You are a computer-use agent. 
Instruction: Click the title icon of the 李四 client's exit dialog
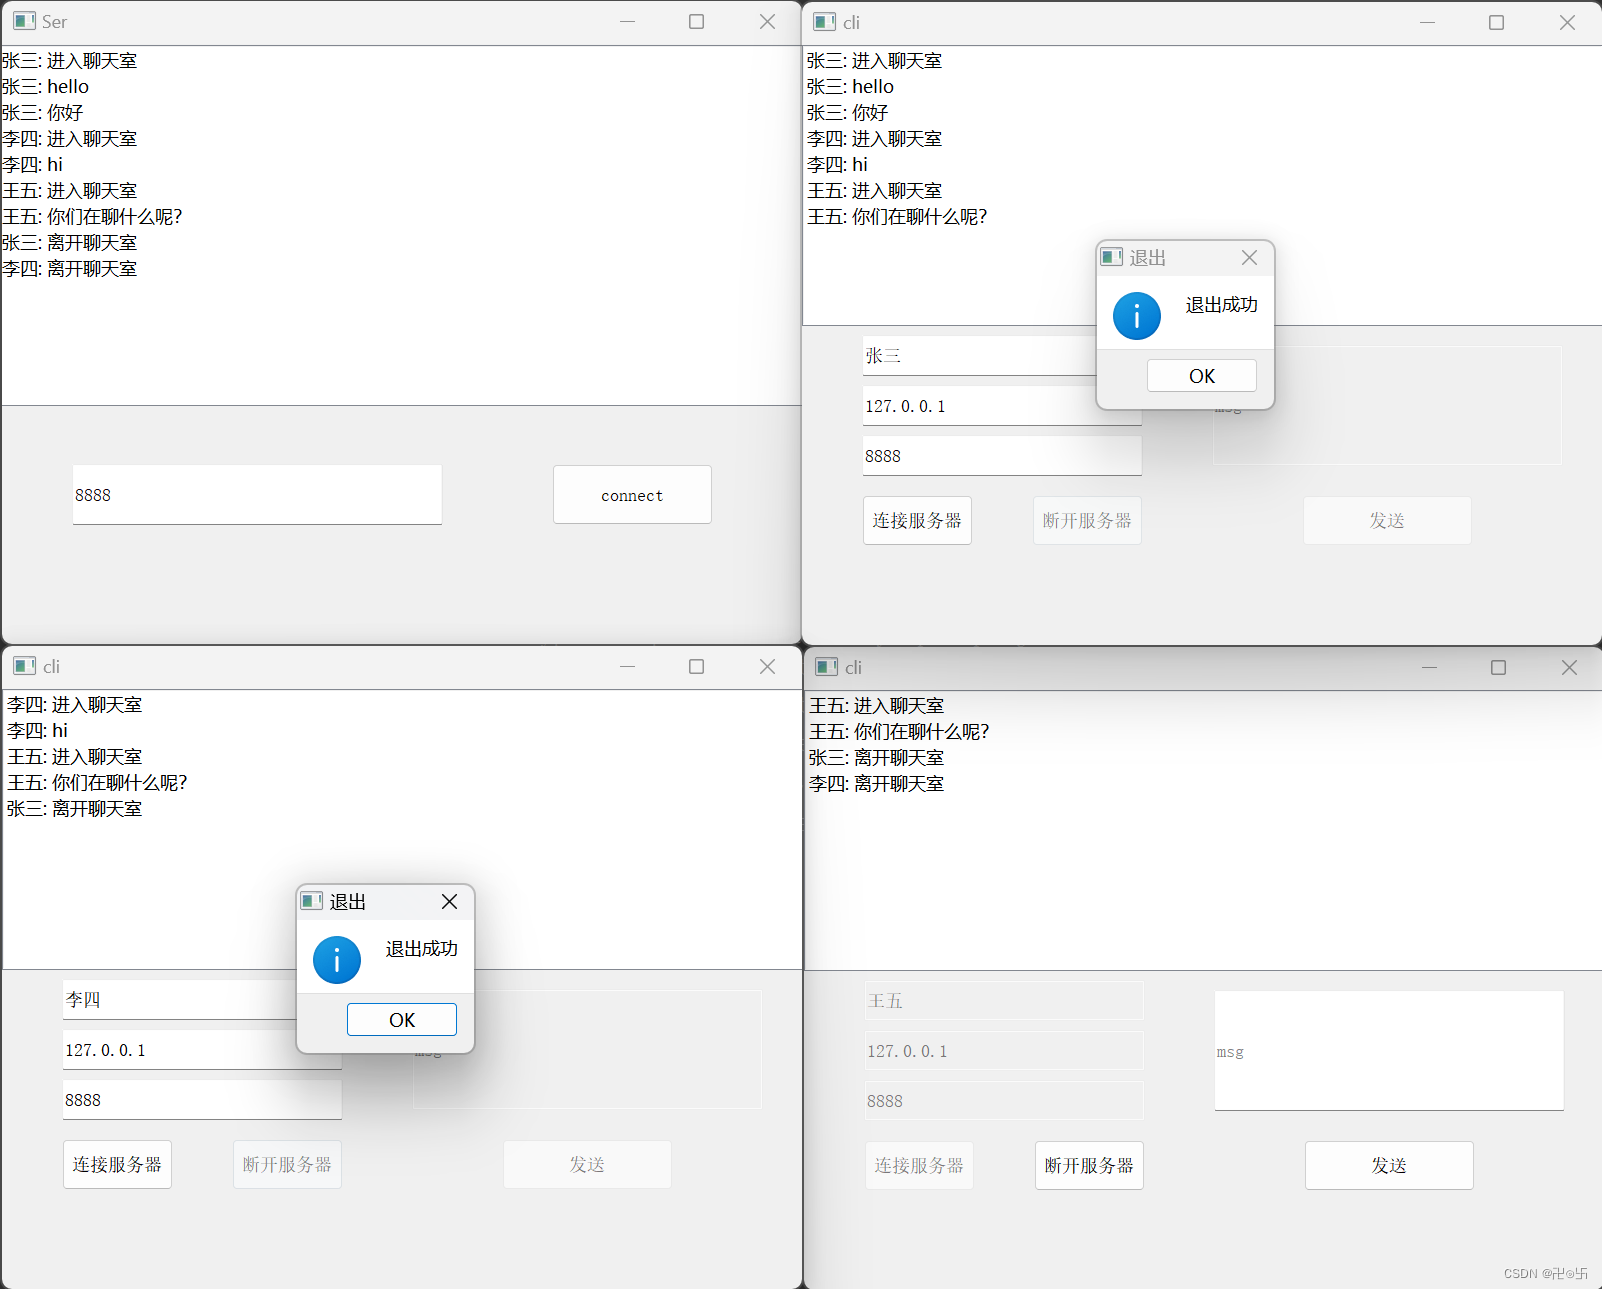(312, 901)
